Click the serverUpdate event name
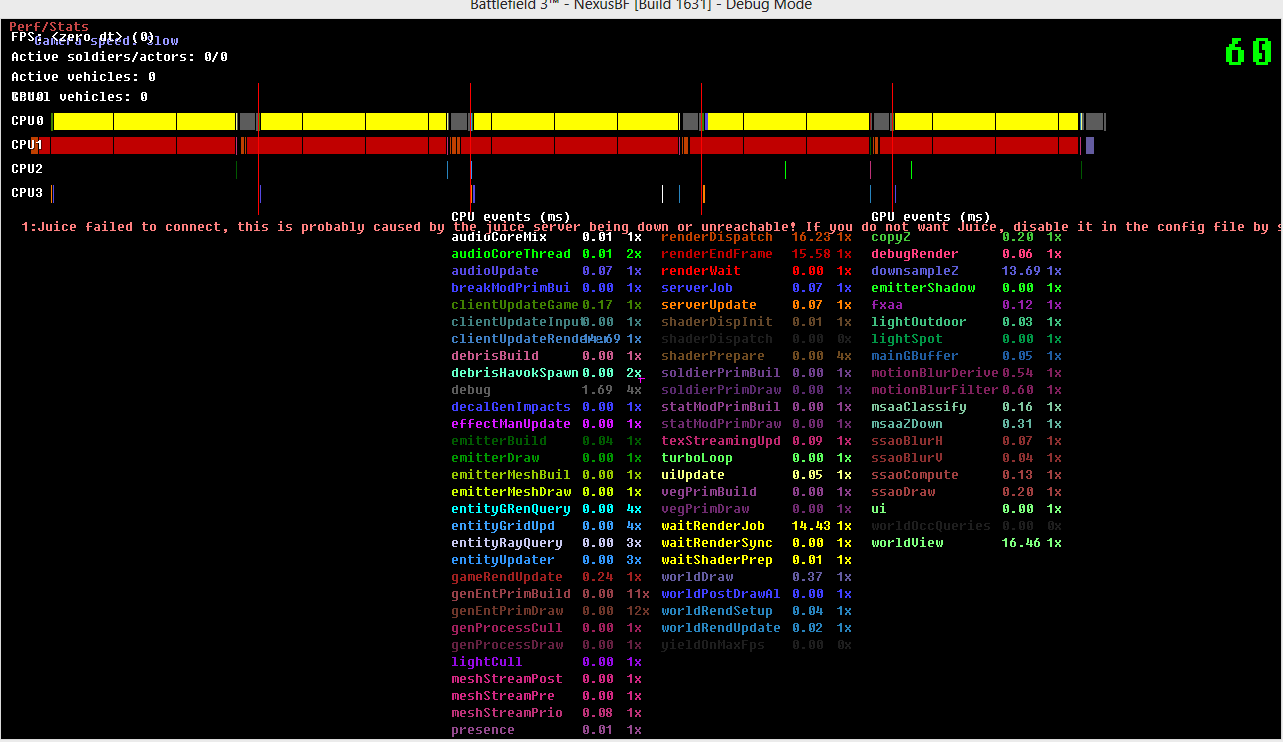 pyautogui.click(x=709, y=305)
